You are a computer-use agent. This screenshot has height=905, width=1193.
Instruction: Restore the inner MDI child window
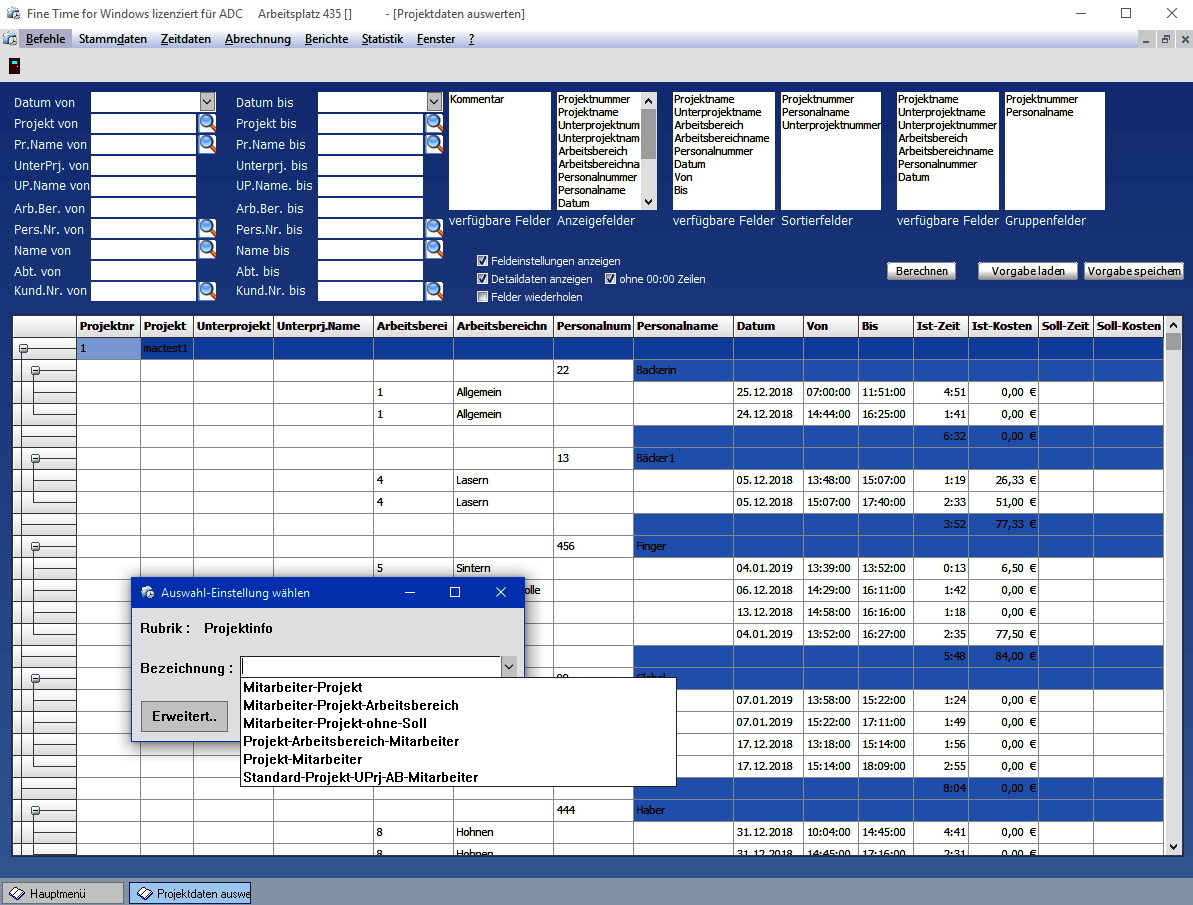pyautogui.click(x=1165, y=40)
